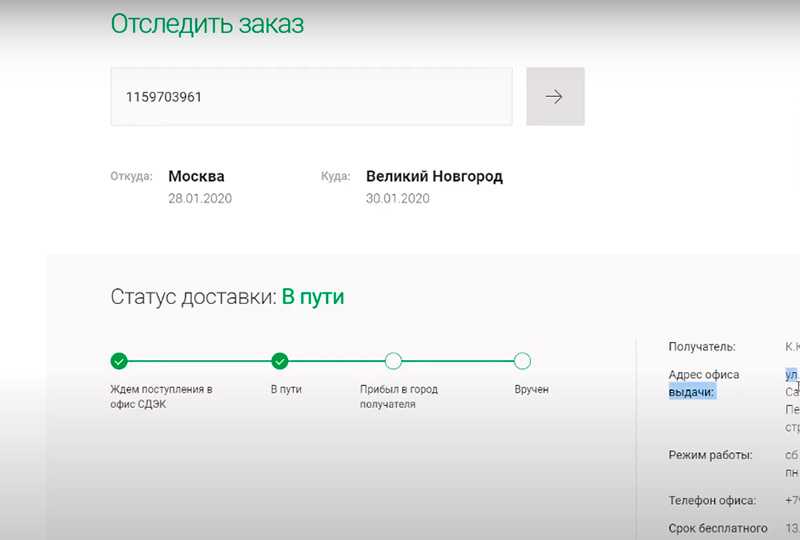This screenshot has height=540, width=800.
Task: Click the 'Срок бесплатного' label
Action: (x=718, y=528)
